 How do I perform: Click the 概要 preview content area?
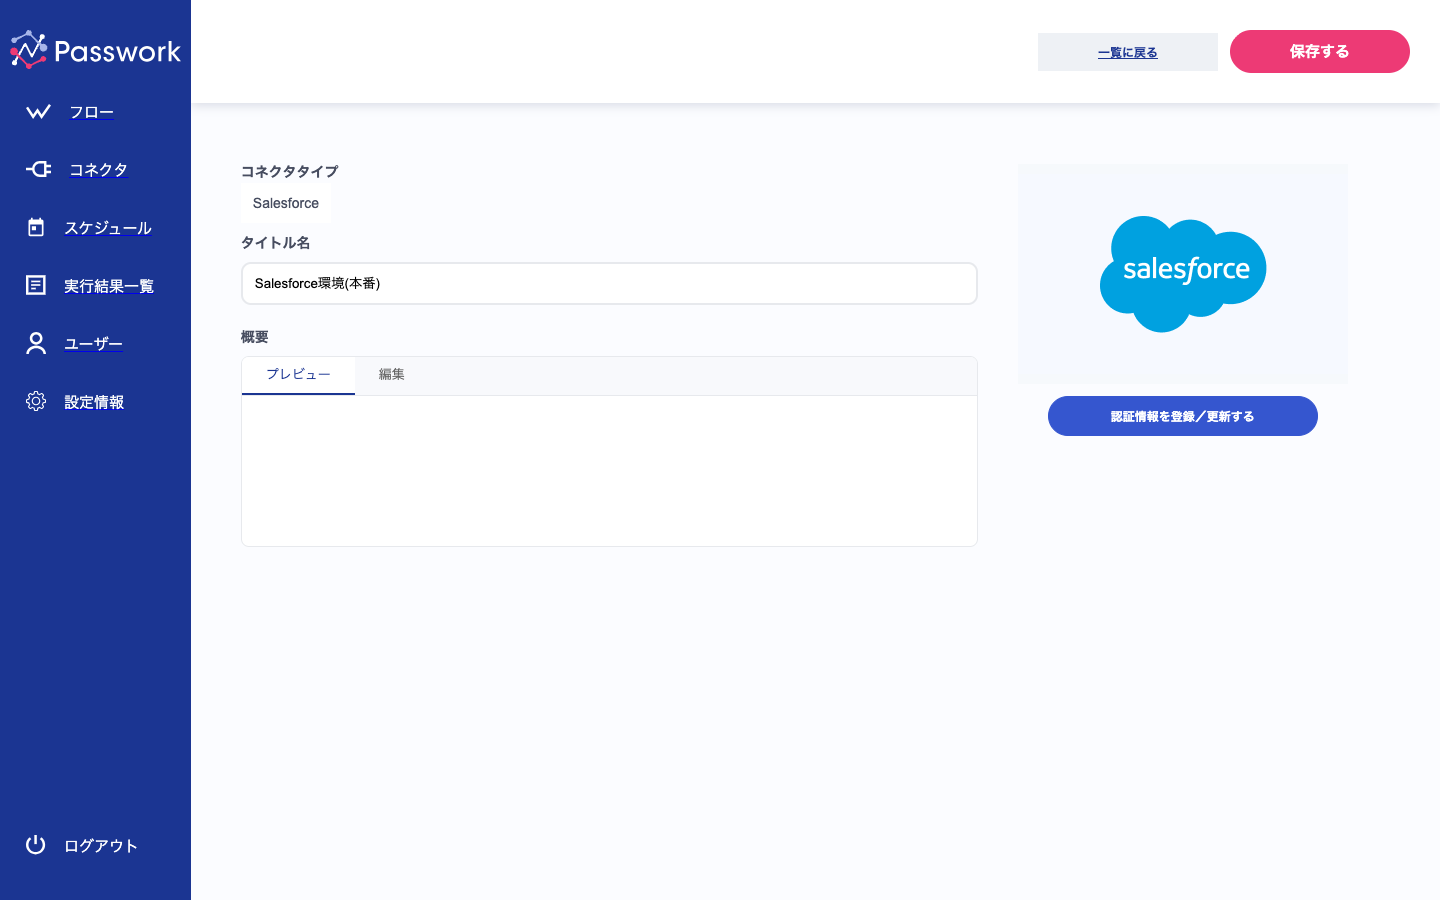(x=609, y=470)
